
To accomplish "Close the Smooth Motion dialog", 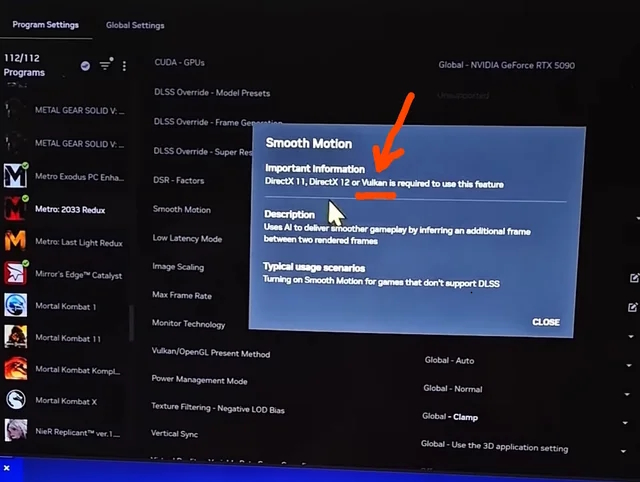I will (546, 322).
